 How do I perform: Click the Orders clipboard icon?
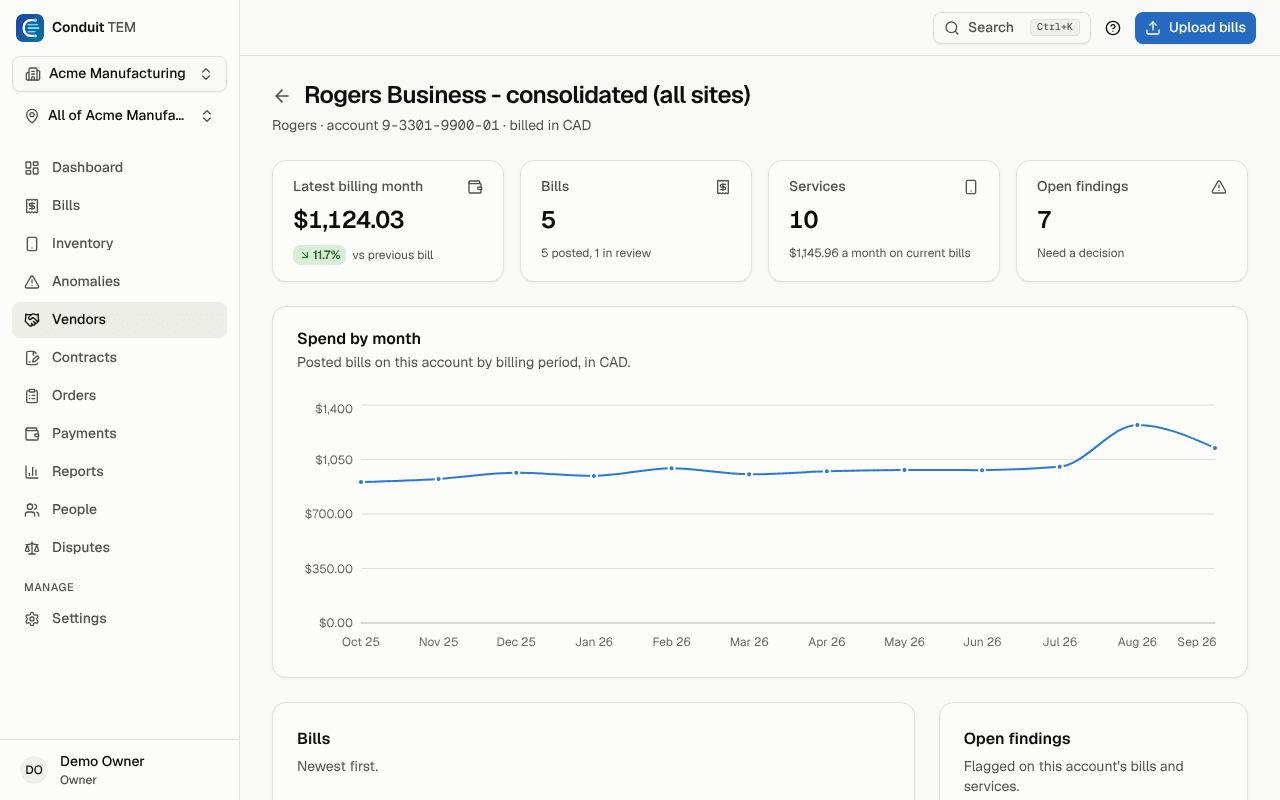[32, 396]
